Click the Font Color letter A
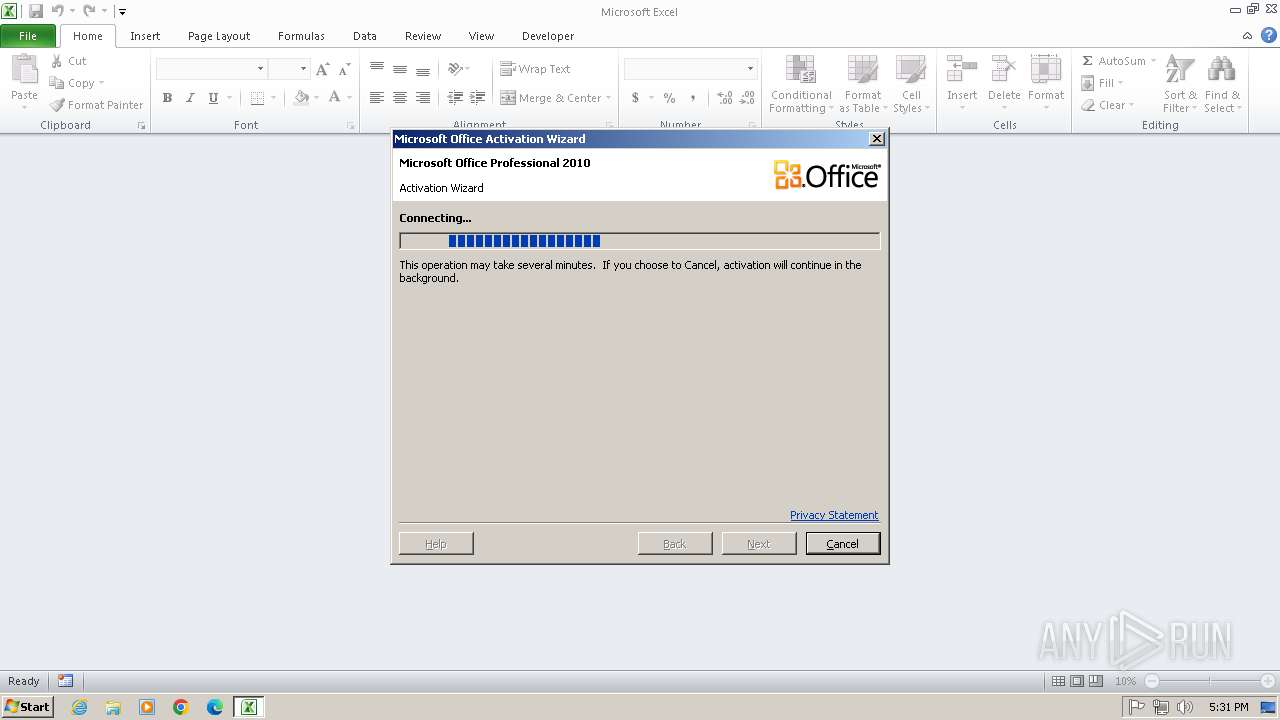This screenshot has height=720, width=1280. click(334, 98)
